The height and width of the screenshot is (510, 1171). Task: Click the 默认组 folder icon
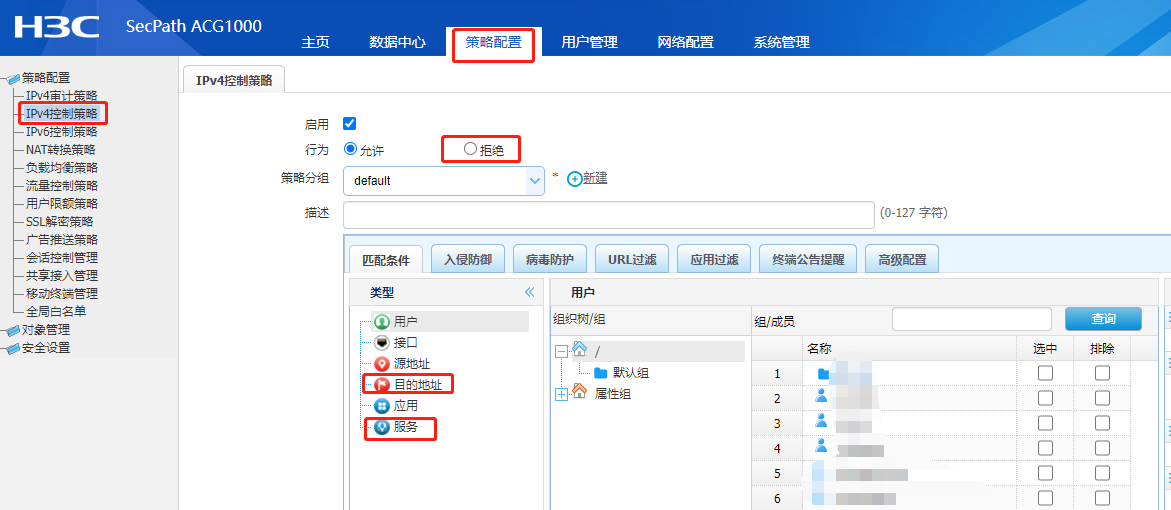600,373
